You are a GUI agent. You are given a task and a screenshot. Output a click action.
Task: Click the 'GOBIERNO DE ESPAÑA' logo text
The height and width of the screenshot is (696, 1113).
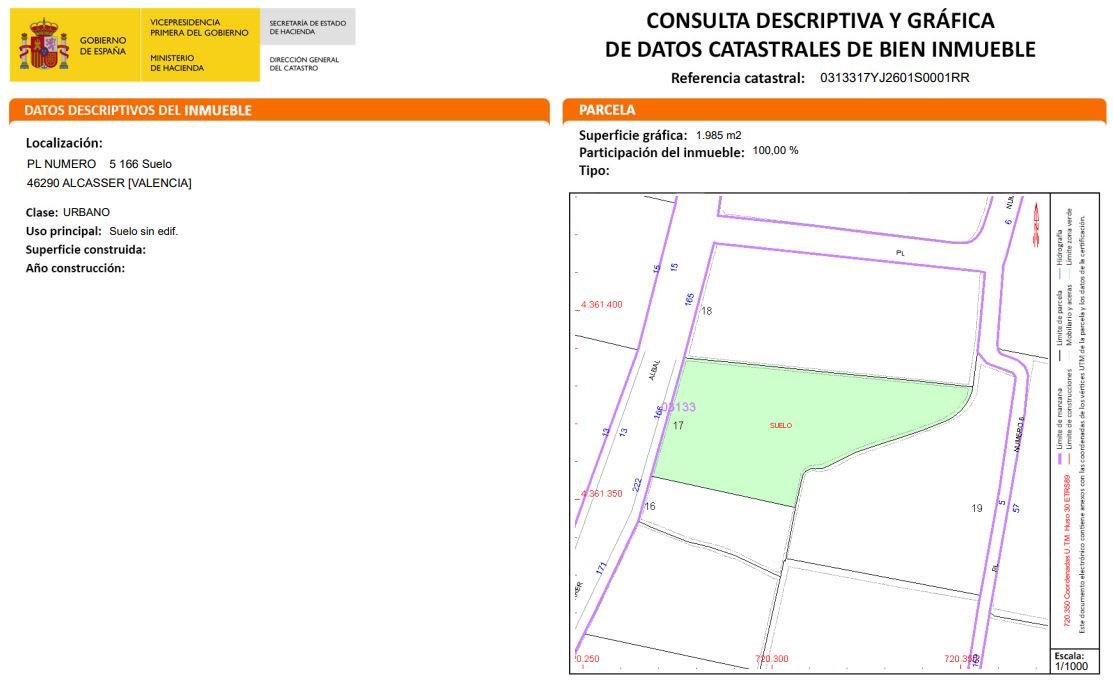coord(103,45)
